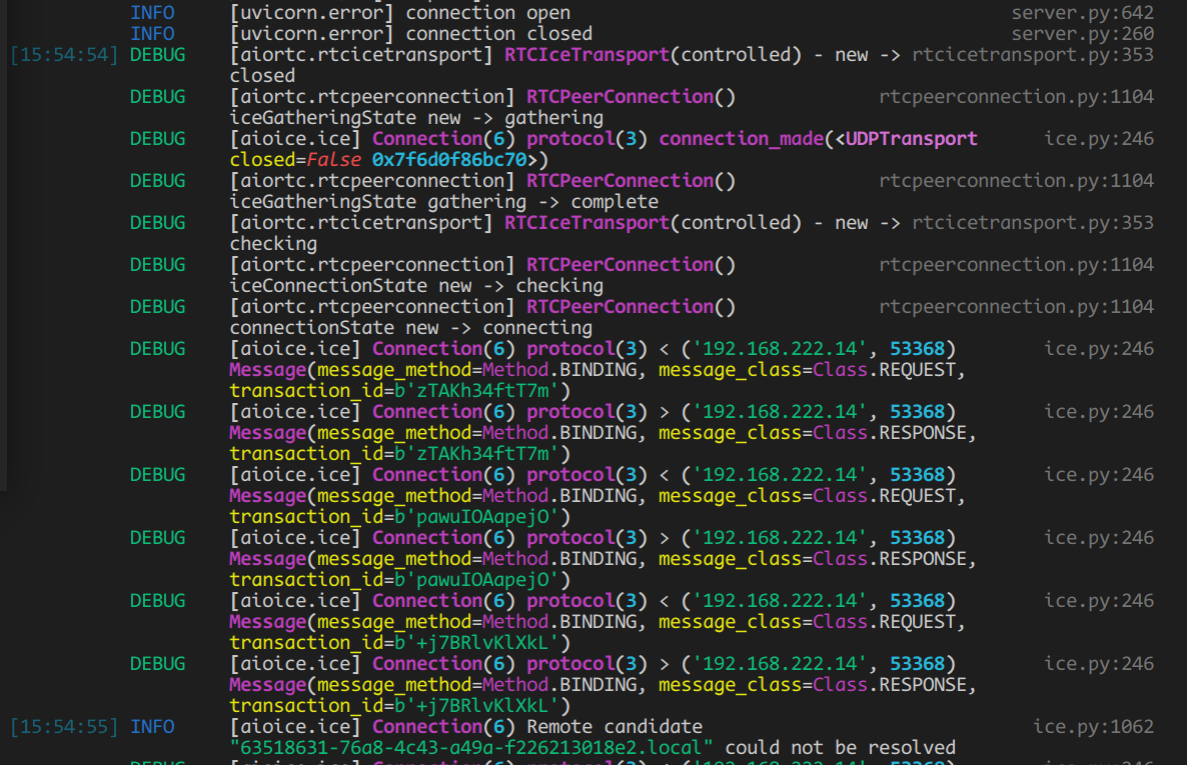Screen dimensions: 1187x765
Task: Select the timestamp 15:54:55
Action: pos(63,726)
